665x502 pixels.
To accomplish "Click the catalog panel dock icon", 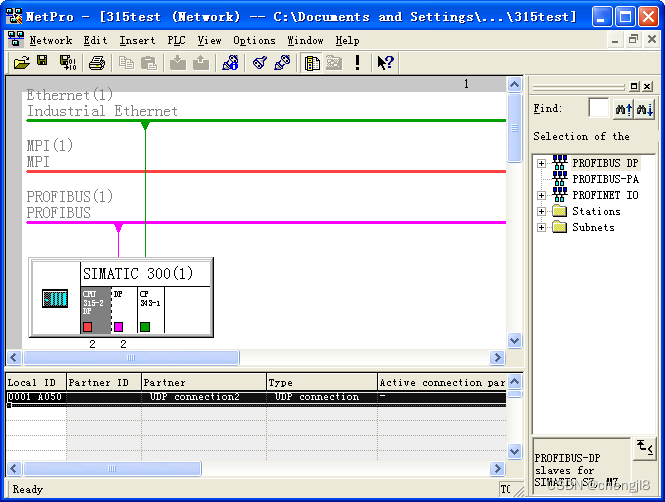I will pos(634,86).
